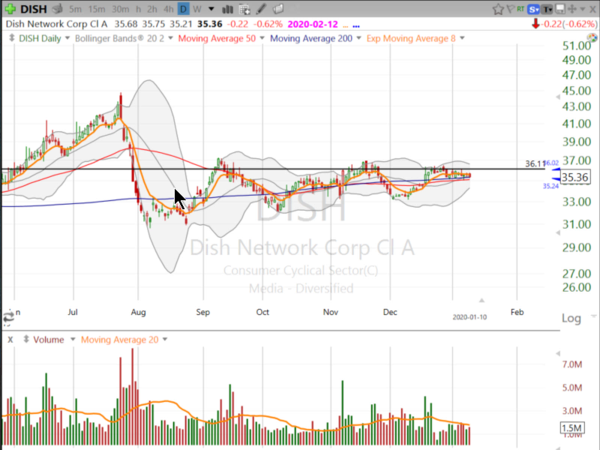Select the pencil drawing tools icon
The image size is (600, 450).
(262, 9)
